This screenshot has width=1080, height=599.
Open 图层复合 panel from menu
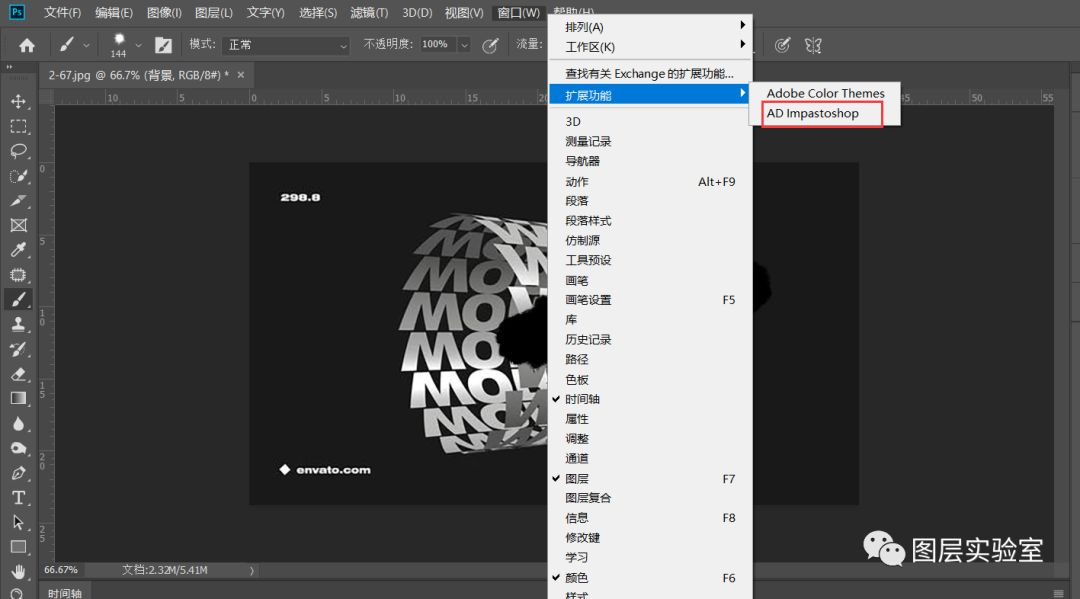[x=650, y=498]
